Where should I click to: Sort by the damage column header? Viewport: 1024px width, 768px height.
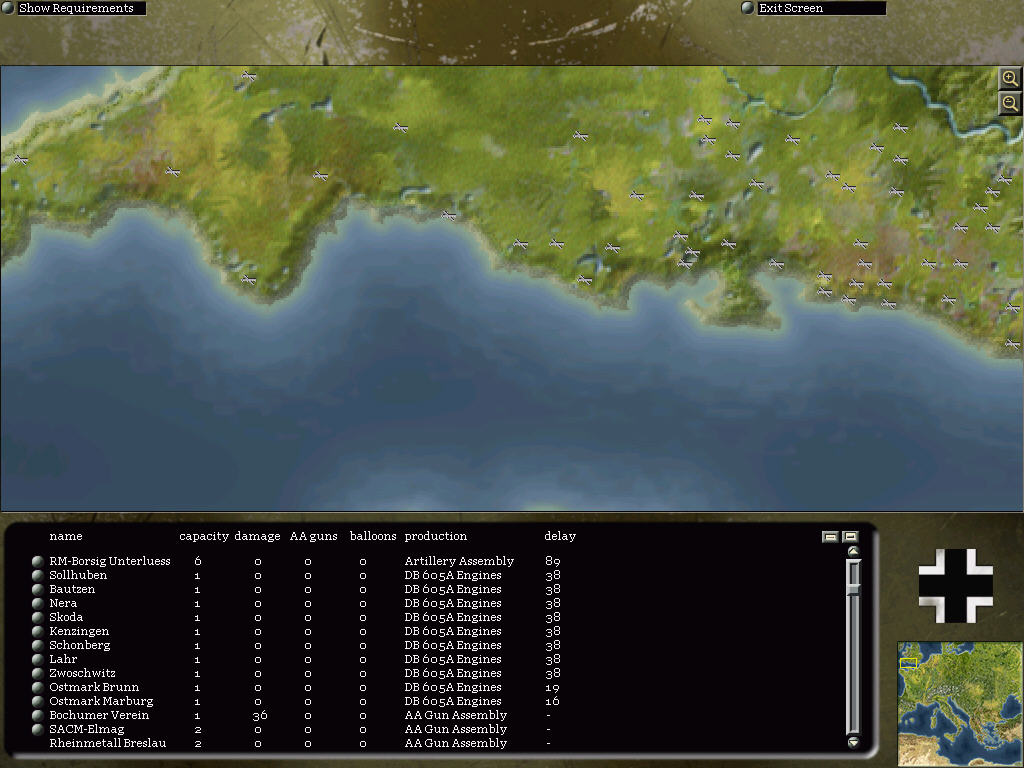pos(257,536)
